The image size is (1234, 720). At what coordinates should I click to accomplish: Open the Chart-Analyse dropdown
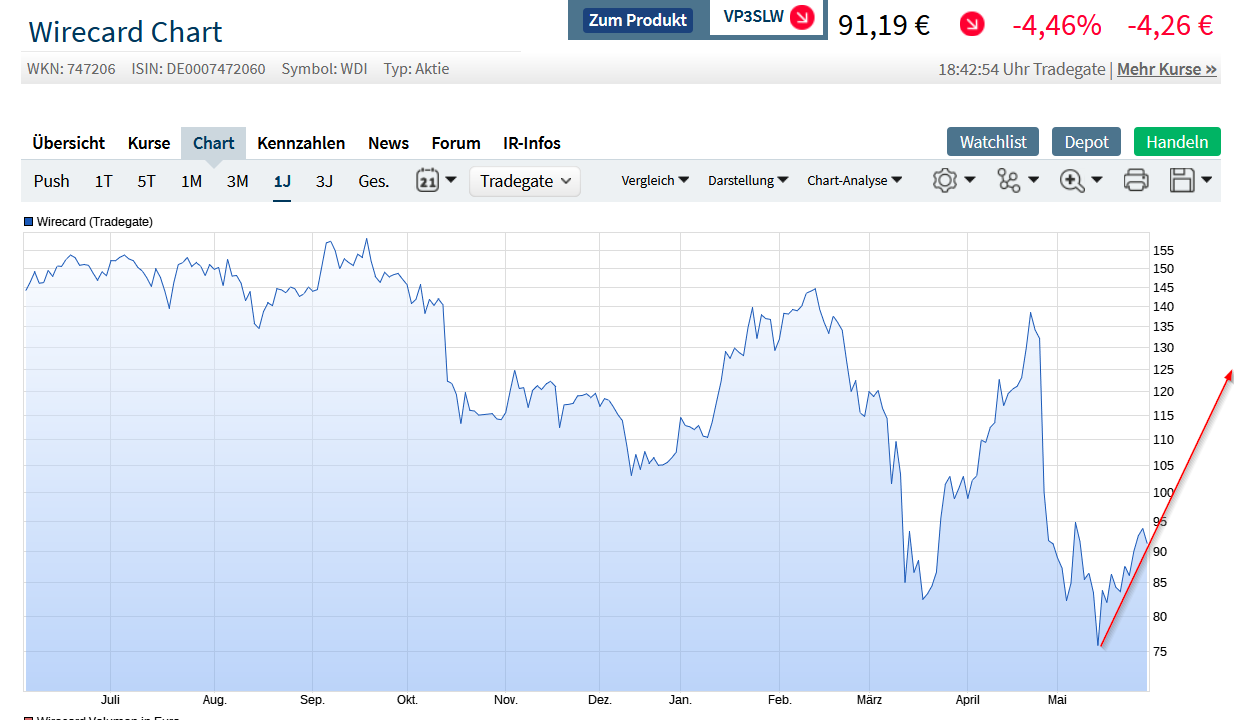point(855,181)
